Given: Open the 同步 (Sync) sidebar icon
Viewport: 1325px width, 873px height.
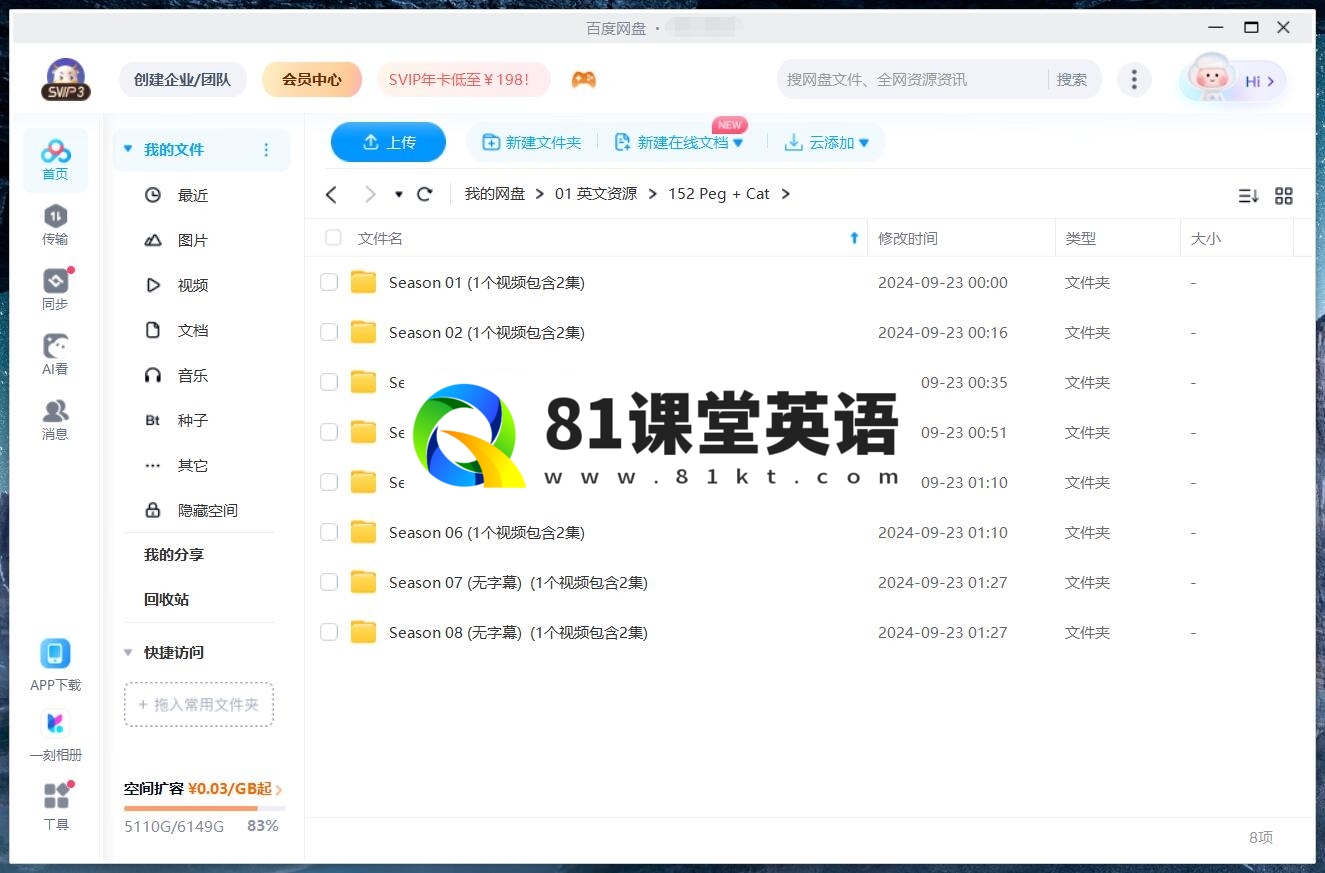Looking at the screenshot, I should tap(55, 289).
